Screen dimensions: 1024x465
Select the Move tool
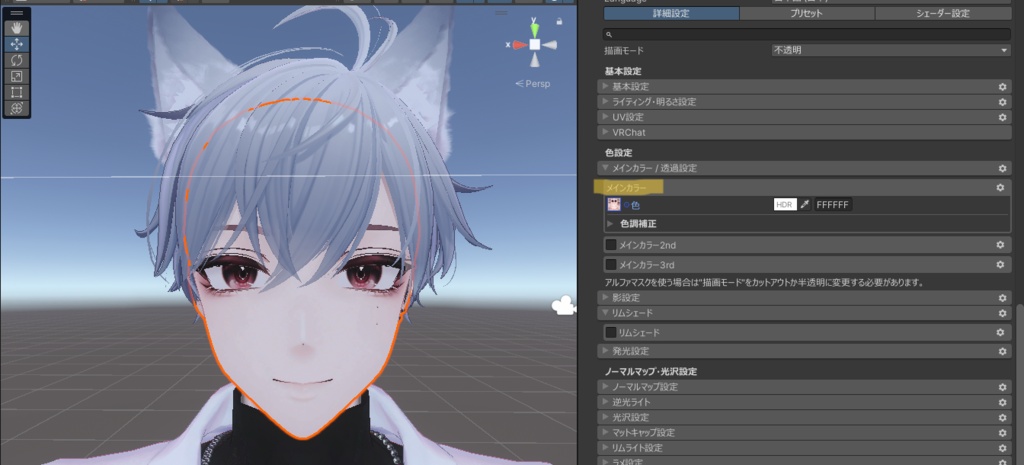coord(16,44)
